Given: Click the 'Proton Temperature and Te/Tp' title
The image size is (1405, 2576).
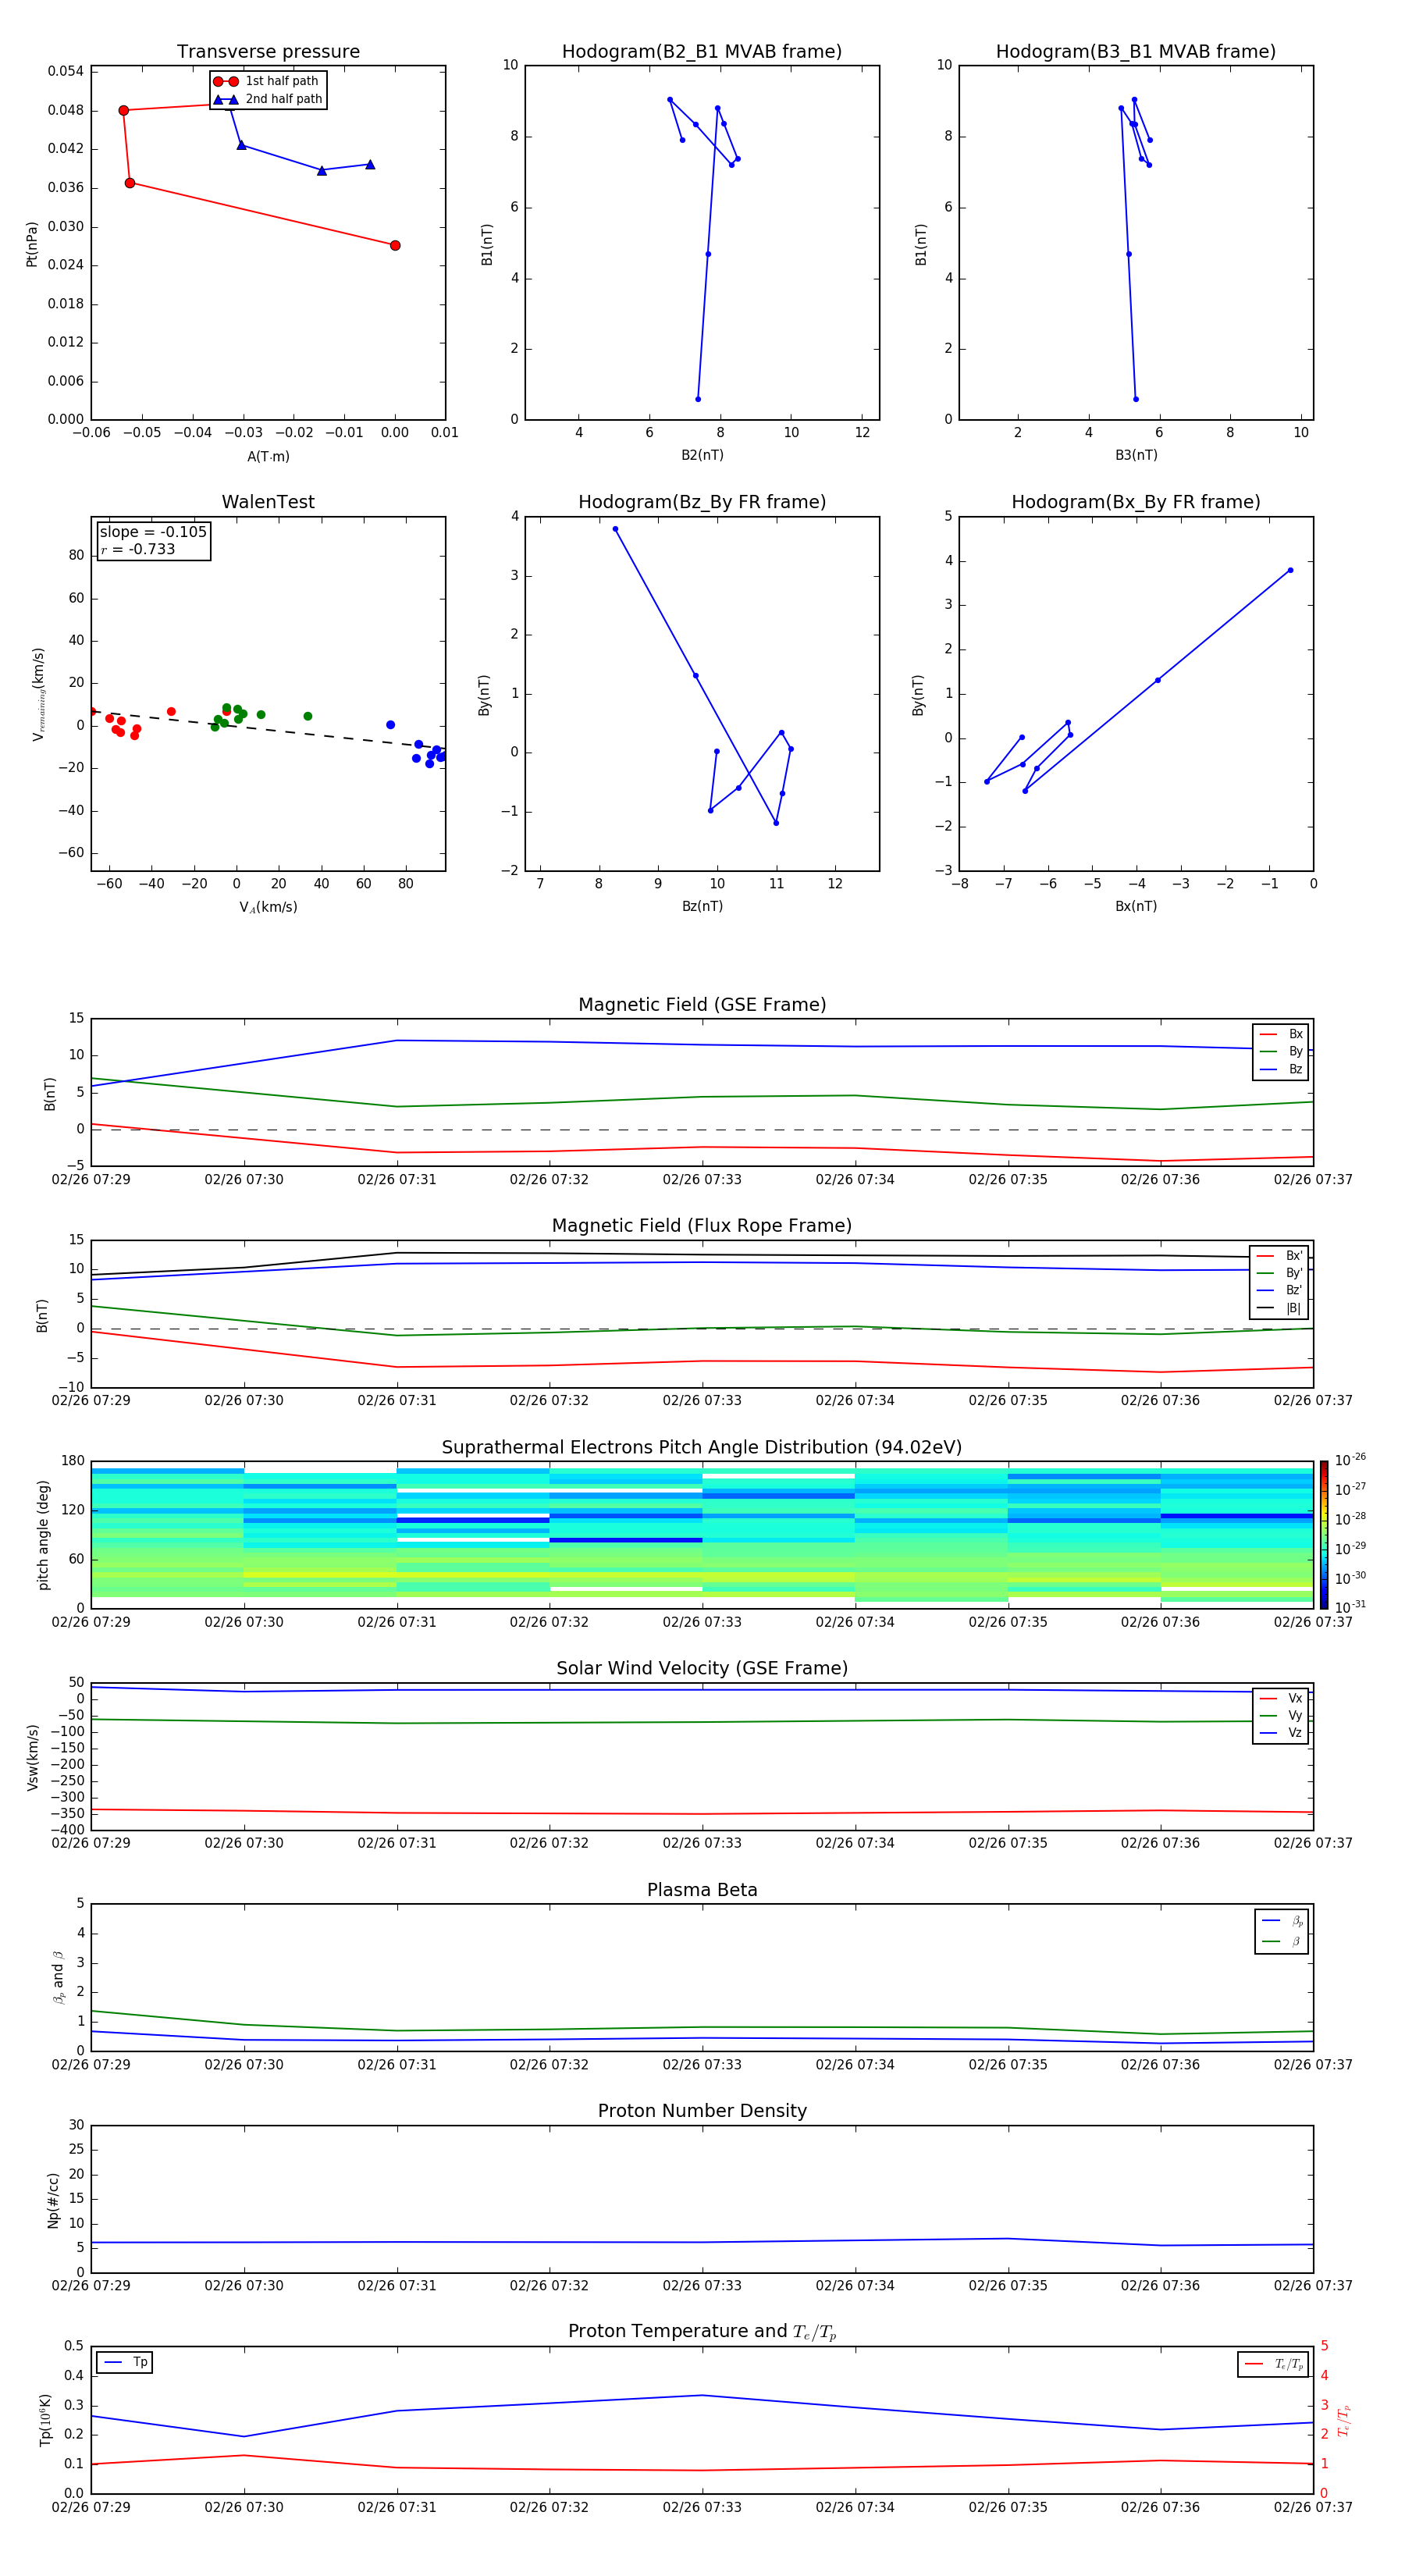Looking at the screenshot, I should [x=702, y=2331].
